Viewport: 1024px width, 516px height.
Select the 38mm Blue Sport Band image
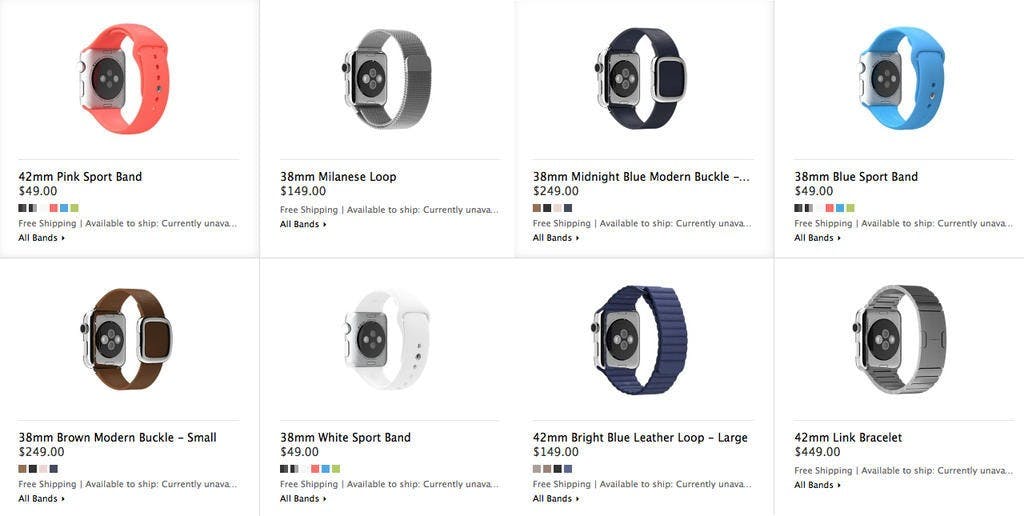coord(902,78)
